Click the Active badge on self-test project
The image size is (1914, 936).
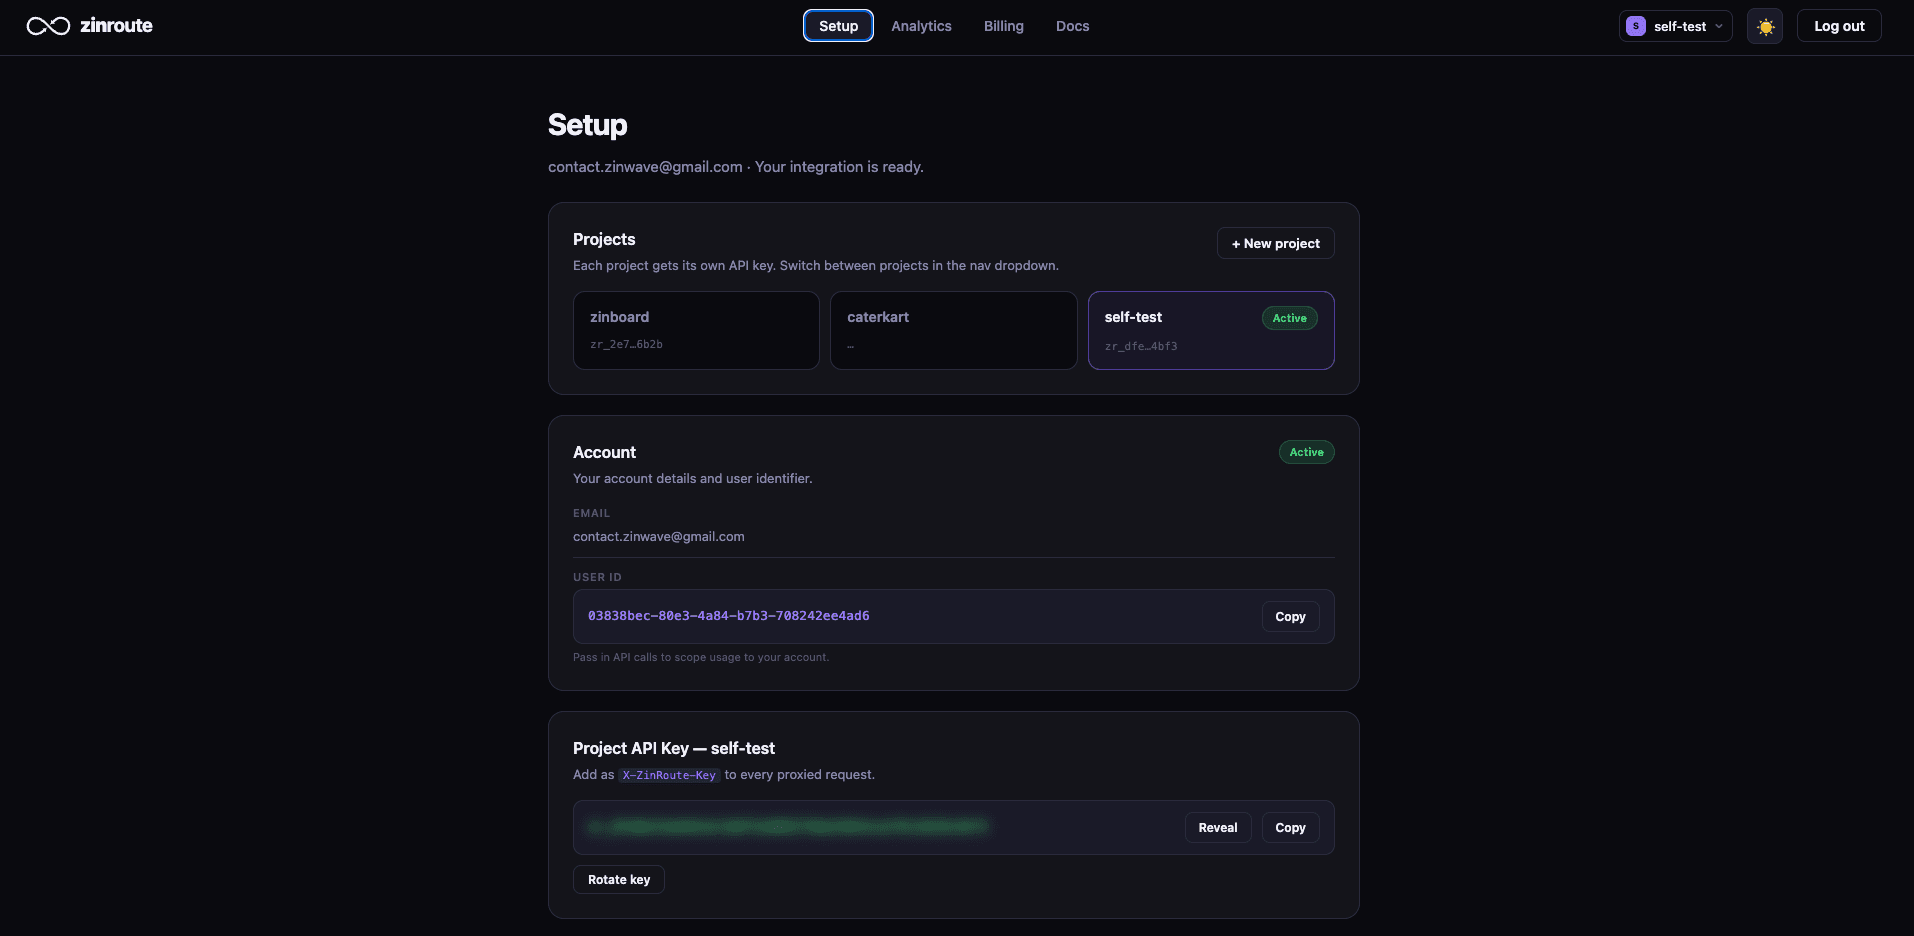tap(1289, 318)
